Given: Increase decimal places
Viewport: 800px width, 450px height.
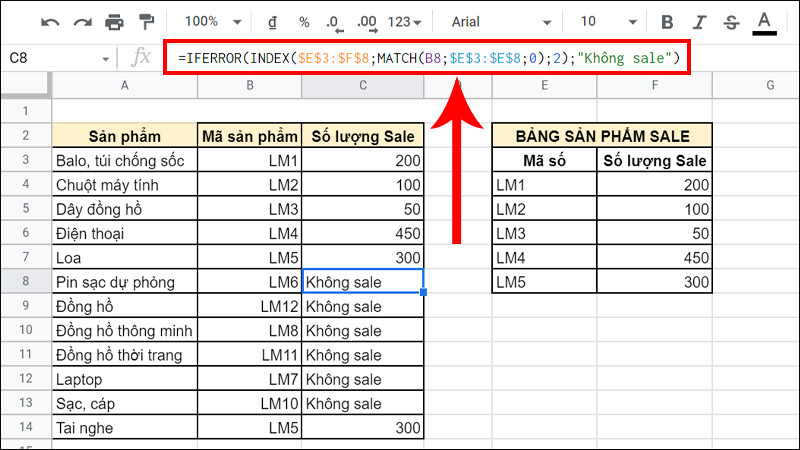Looking at the screenshot, I should pyautogui.click(x=367, y=22).
